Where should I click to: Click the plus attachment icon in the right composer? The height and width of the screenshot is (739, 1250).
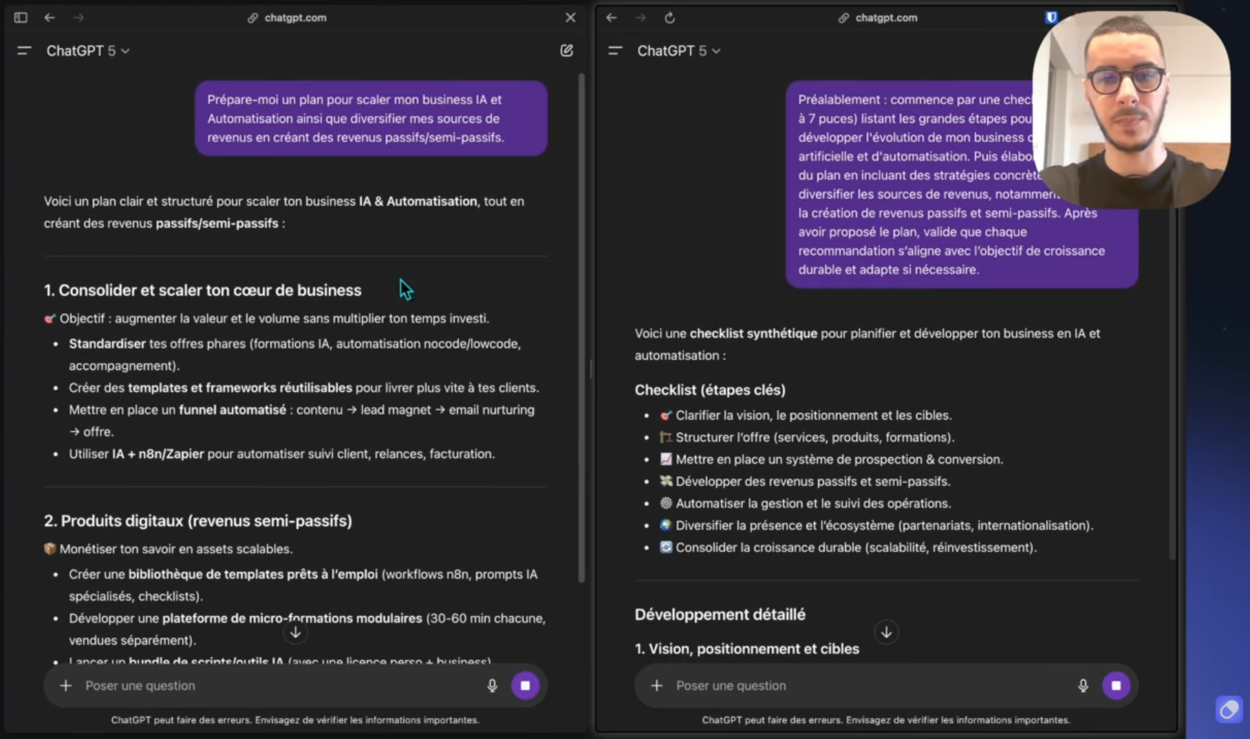pos(657,685)
